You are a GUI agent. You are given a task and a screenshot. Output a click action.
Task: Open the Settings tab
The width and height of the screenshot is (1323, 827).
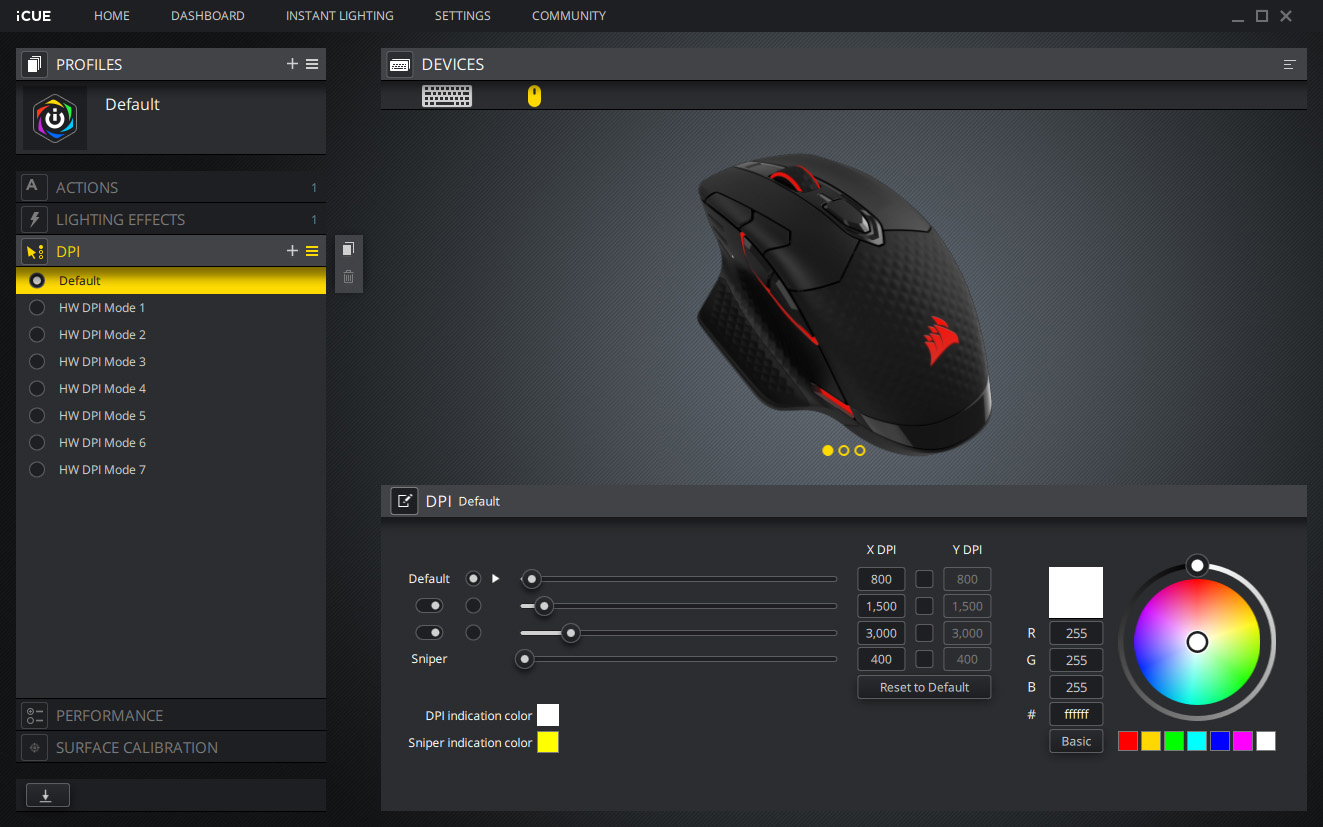coord(463,16)
